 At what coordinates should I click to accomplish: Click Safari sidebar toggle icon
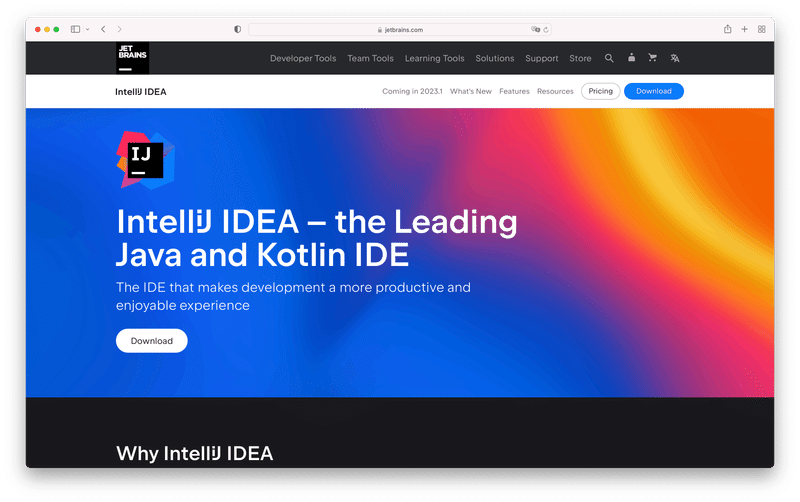click(x=76, y=30)
